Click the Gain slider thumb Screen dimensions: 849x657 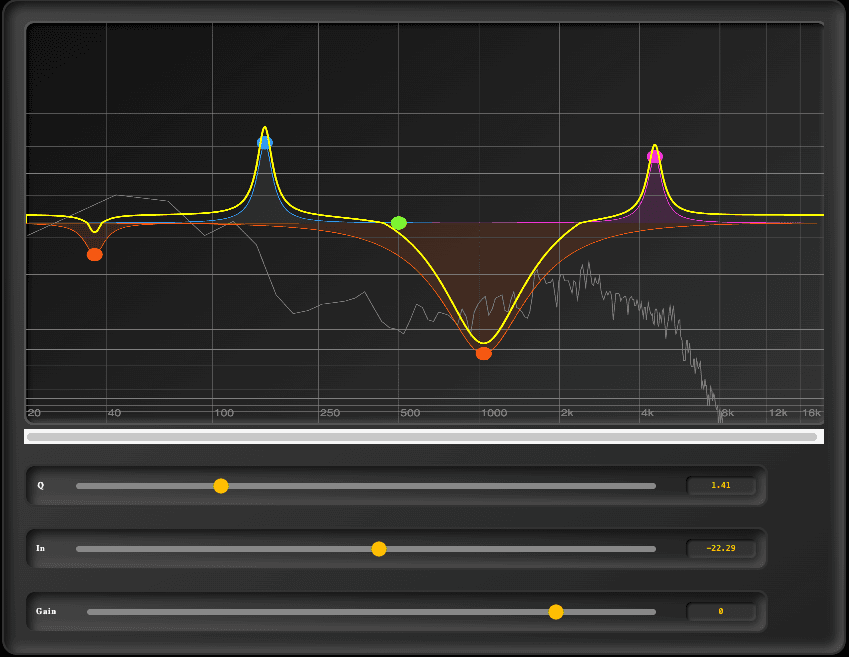[556, 611]
